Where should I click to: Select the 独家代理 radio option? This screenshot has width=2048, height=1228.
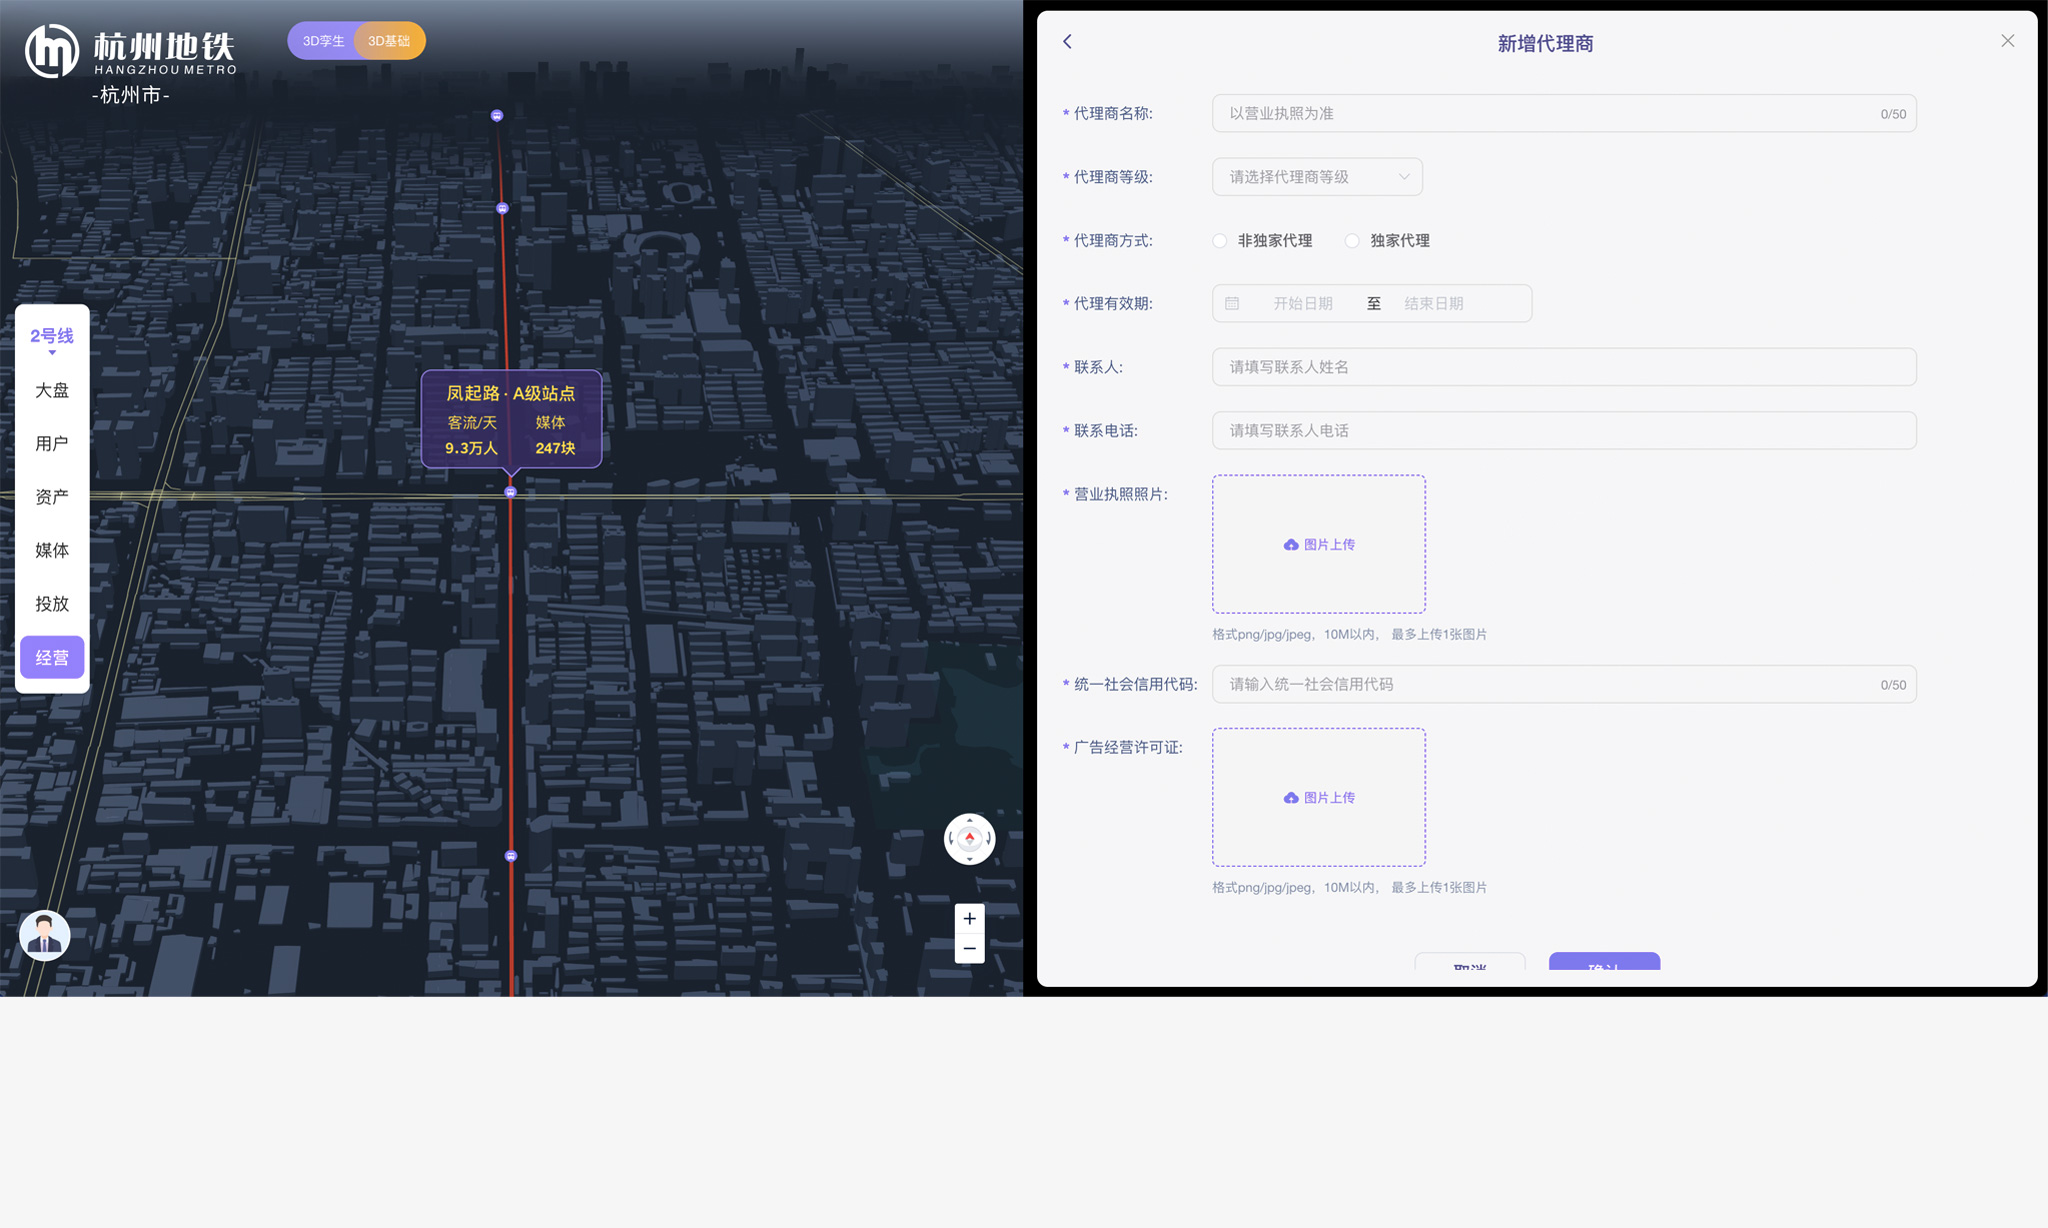point(1352,241)
